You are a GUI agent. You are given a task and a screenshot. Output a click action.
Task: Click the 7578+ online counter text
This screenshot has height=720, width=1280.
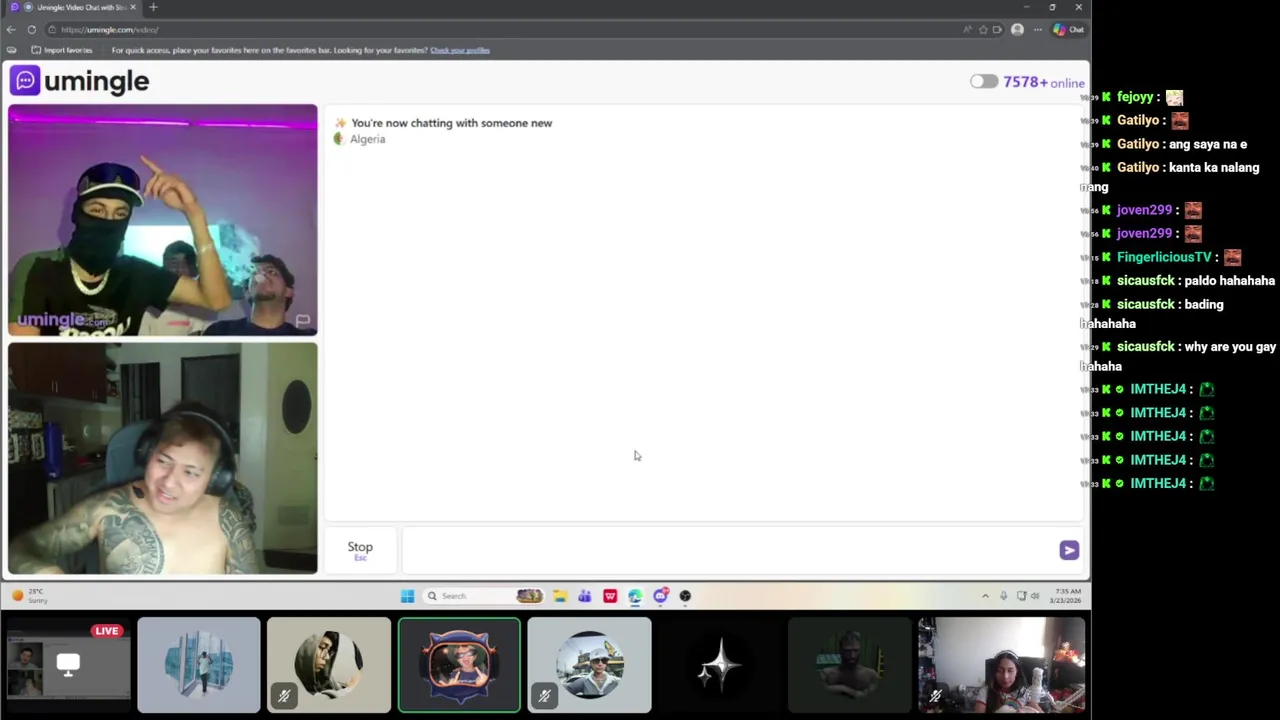pyautogui.click(x=1044, y=82)
